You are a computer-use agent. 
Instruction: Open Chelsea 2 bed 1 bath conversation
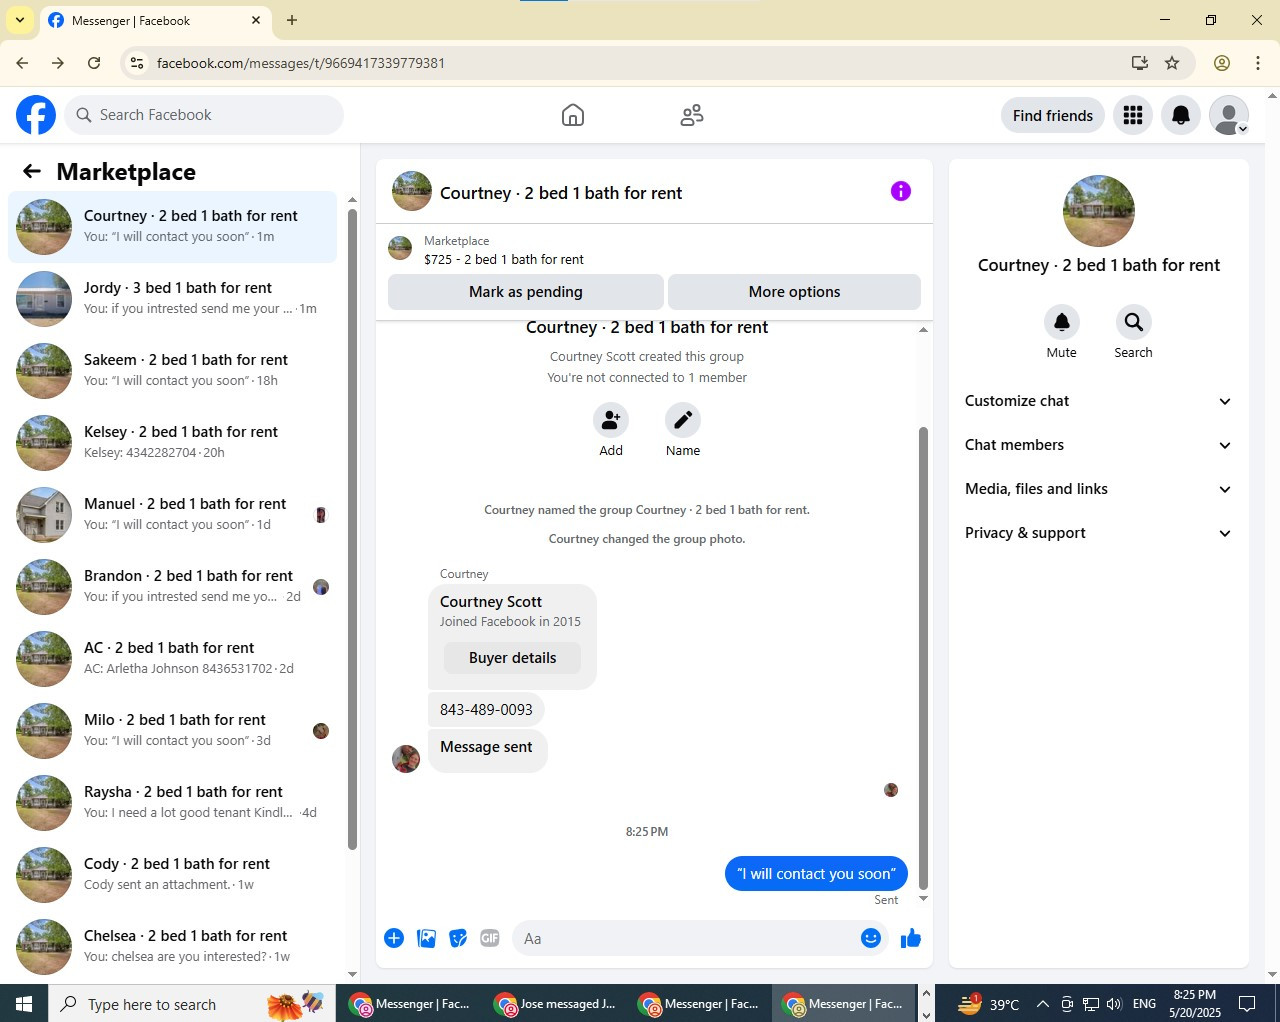[x=173, y=947]
